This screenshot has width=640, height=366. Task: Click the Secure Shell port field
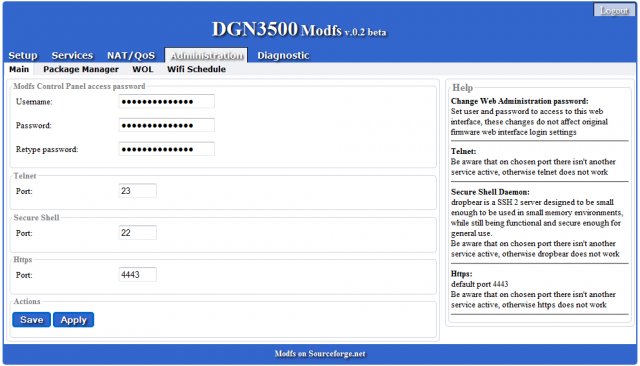[138, 233]
